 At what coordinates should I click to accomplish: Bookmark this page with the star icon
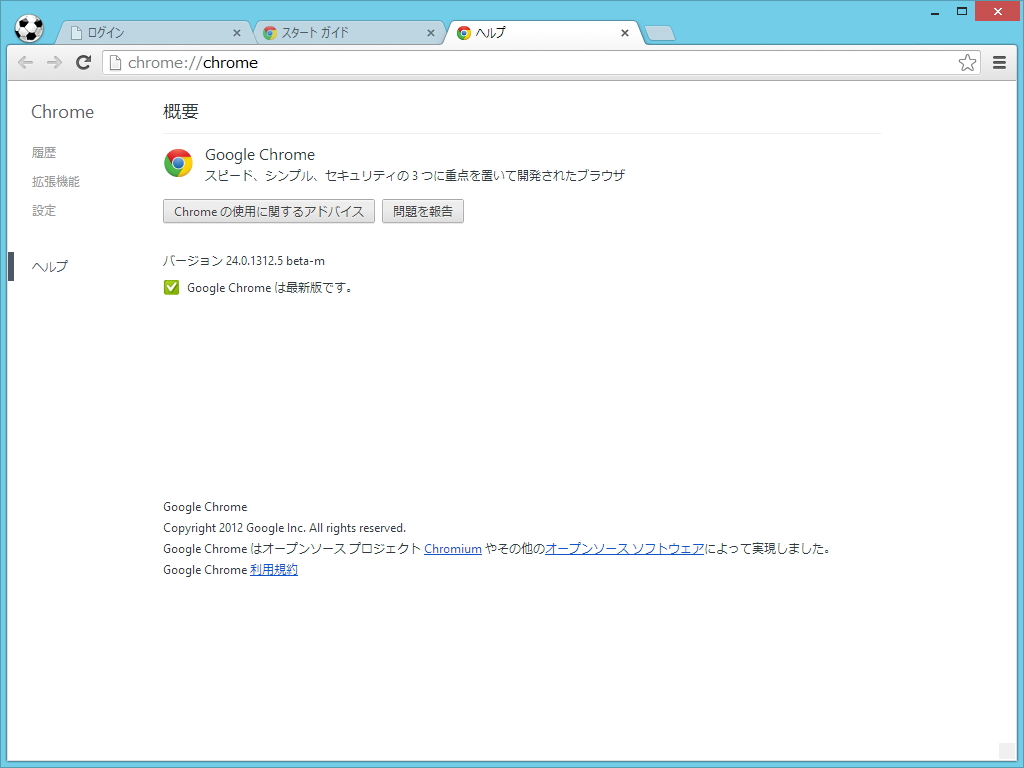[x=966, y=62]
